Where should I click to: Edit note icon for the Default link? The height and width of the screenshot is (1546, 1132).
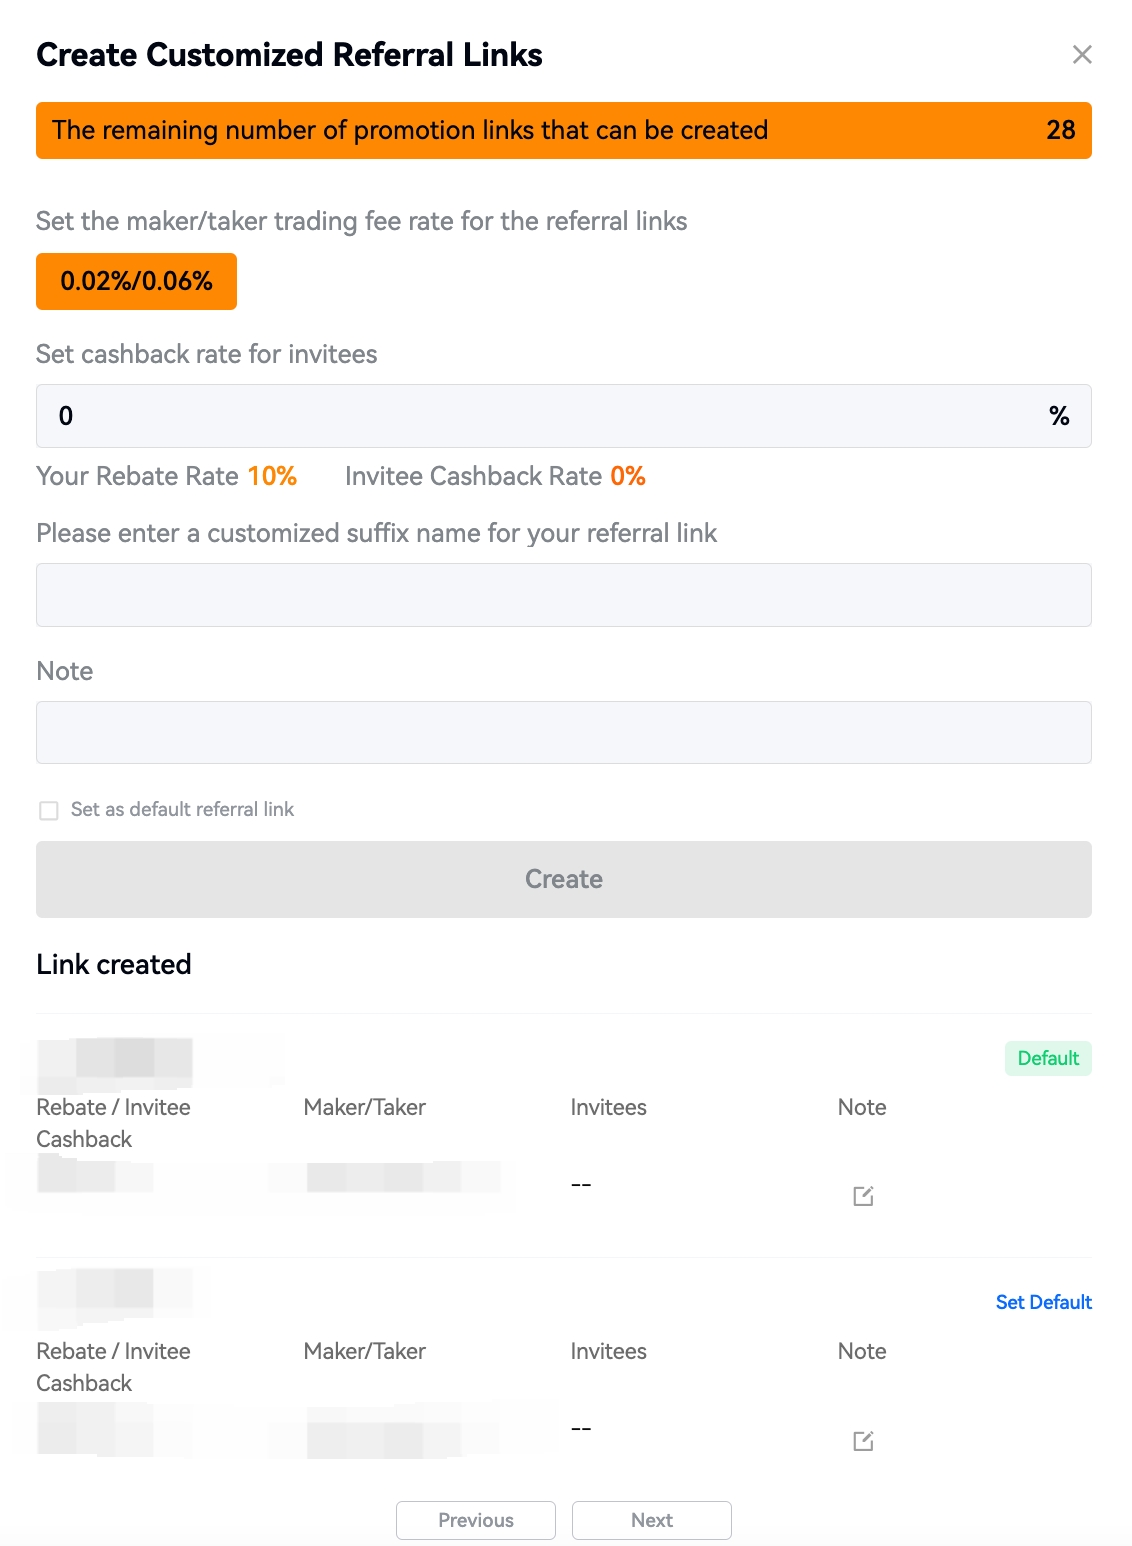863,1196
